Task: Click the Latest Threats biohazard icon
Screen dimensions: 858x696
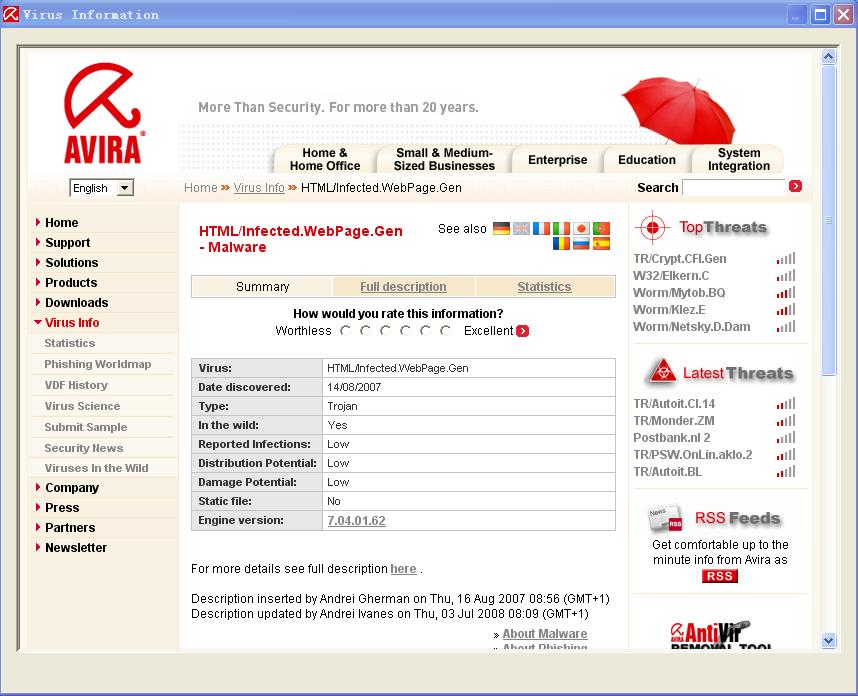Action: click(663, 372)
